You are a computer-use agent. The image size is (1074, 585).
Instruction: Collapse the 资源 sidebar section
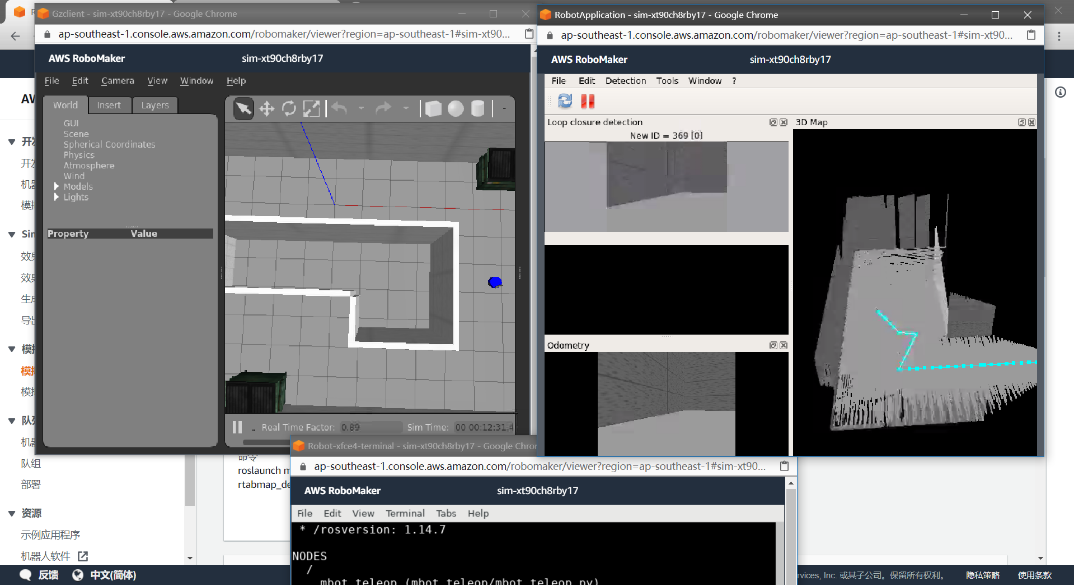click(11, 513)
